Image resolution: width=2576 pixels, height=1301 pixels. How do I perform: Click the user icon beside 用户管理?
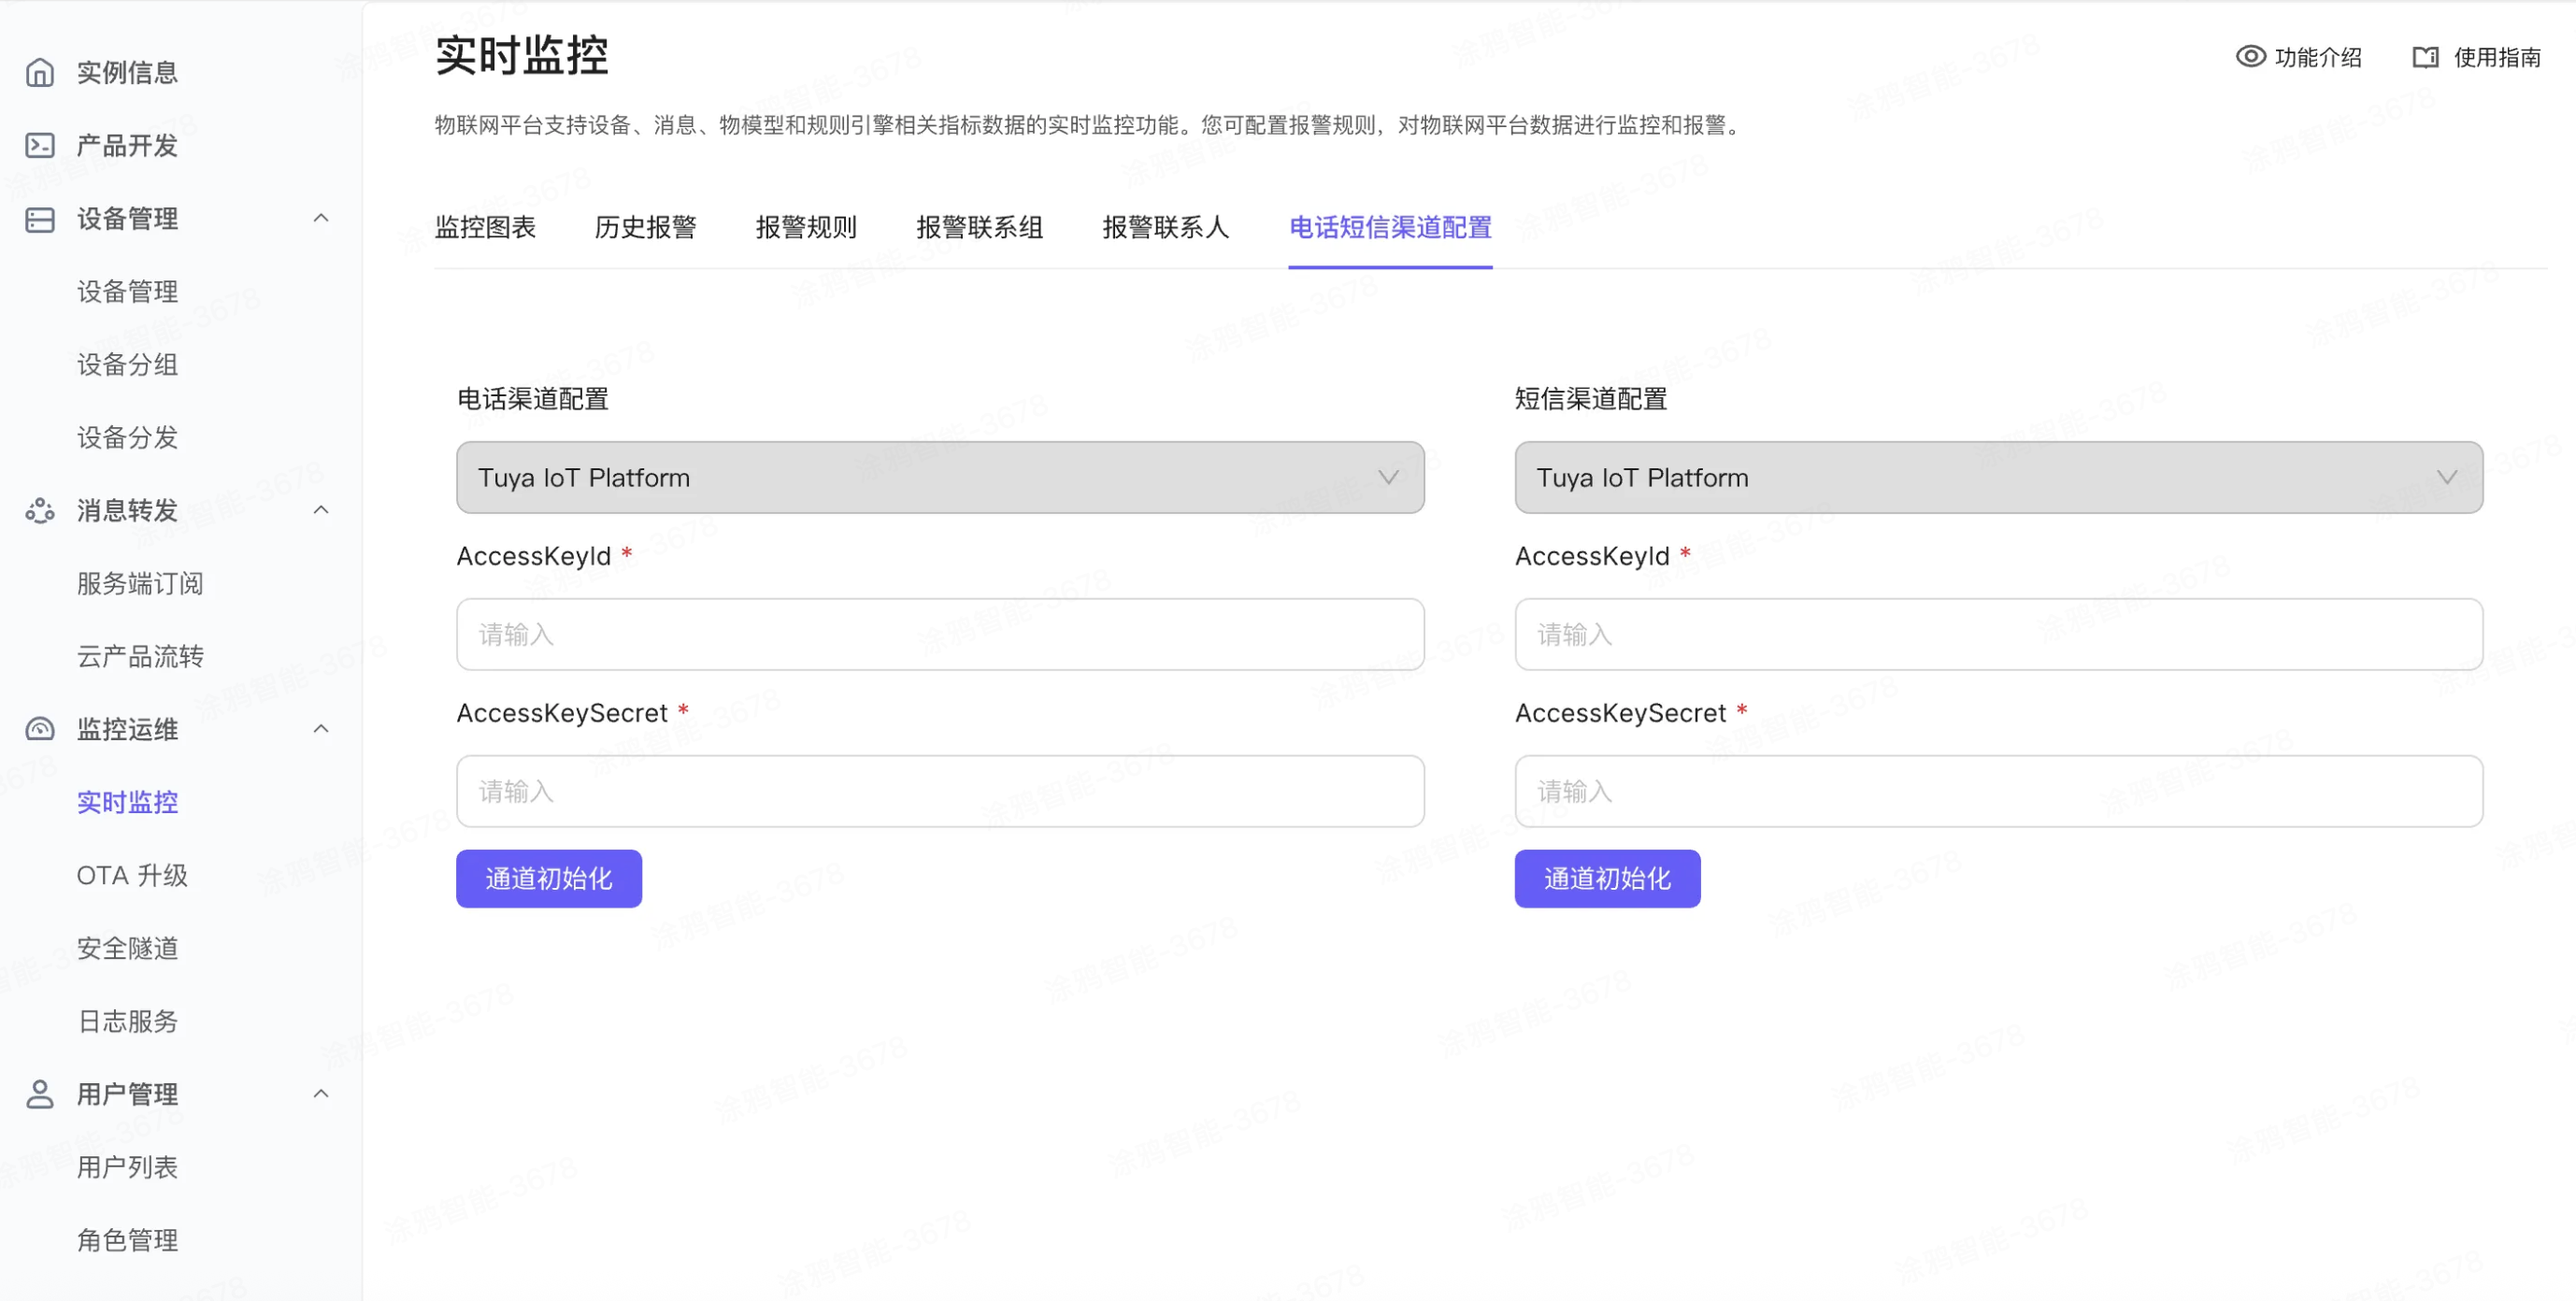tap(40, 1094)
